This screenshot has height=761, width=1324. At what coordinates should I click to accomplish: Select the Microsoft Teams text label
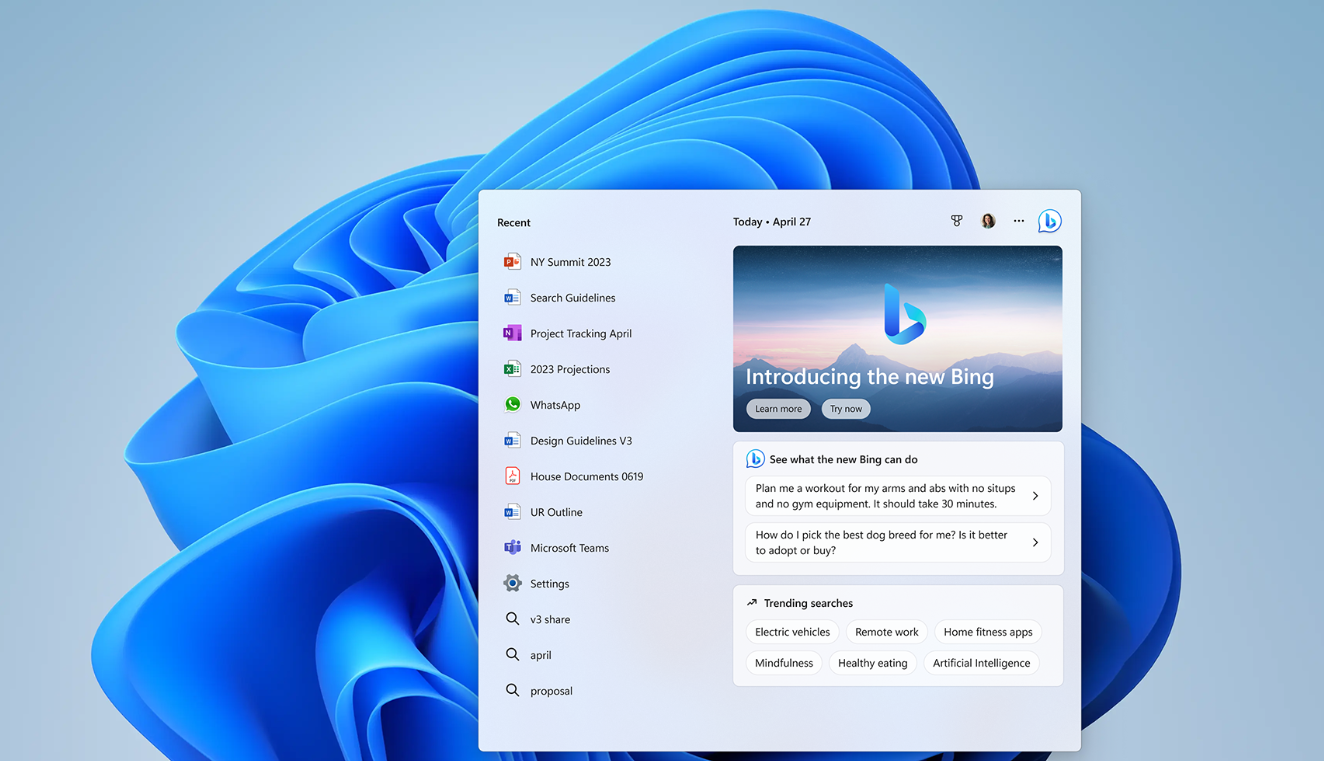coord(569,548)
